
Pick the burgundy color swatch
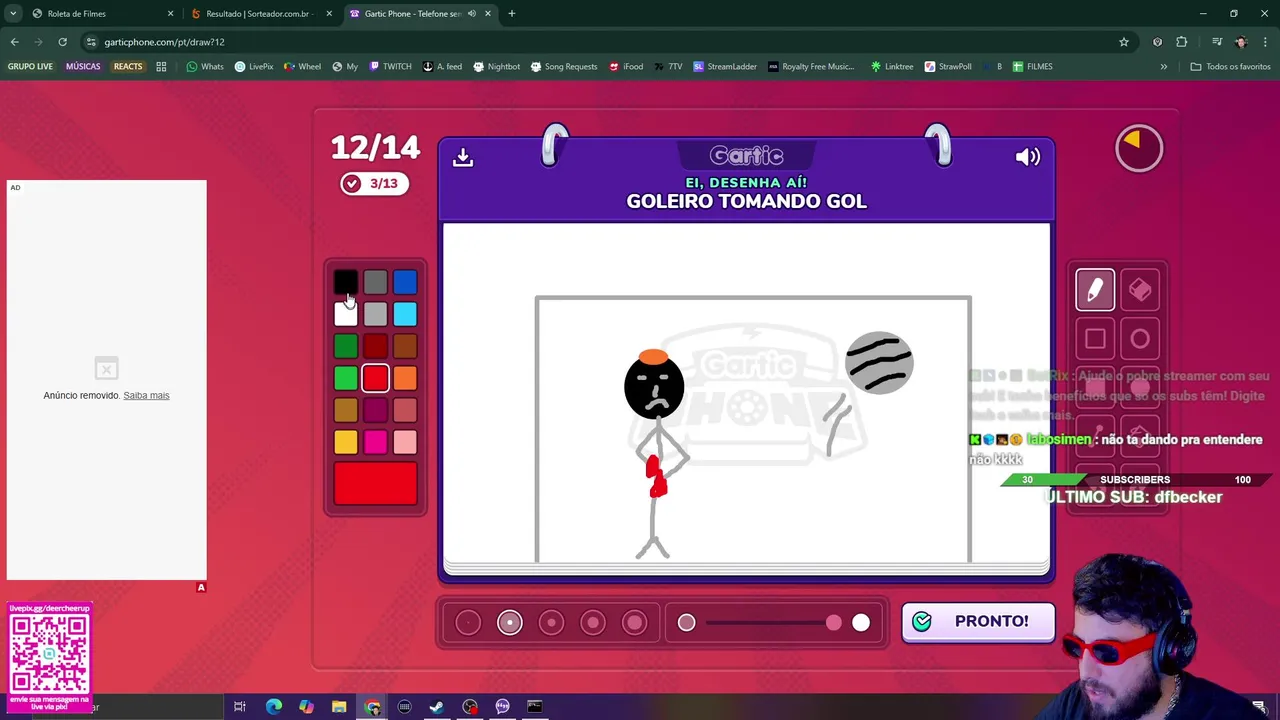click(375, 410)
